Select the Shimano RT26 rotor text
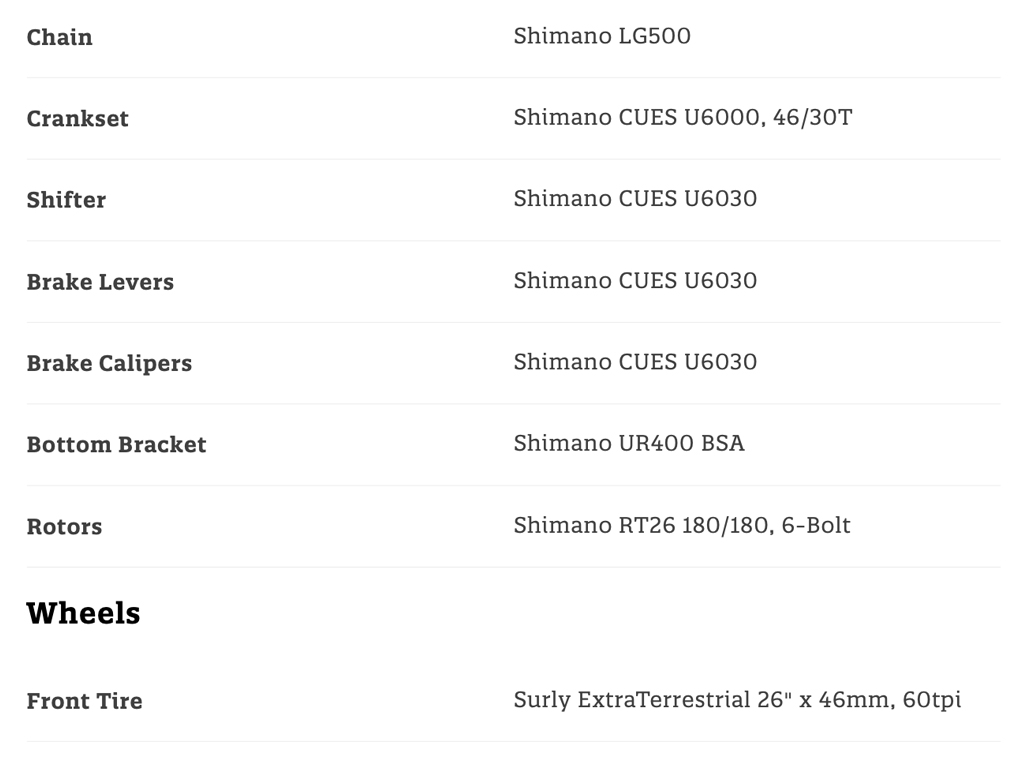Image resolution: width=1024 pixels, height=768 pixels. pos(594,525)
